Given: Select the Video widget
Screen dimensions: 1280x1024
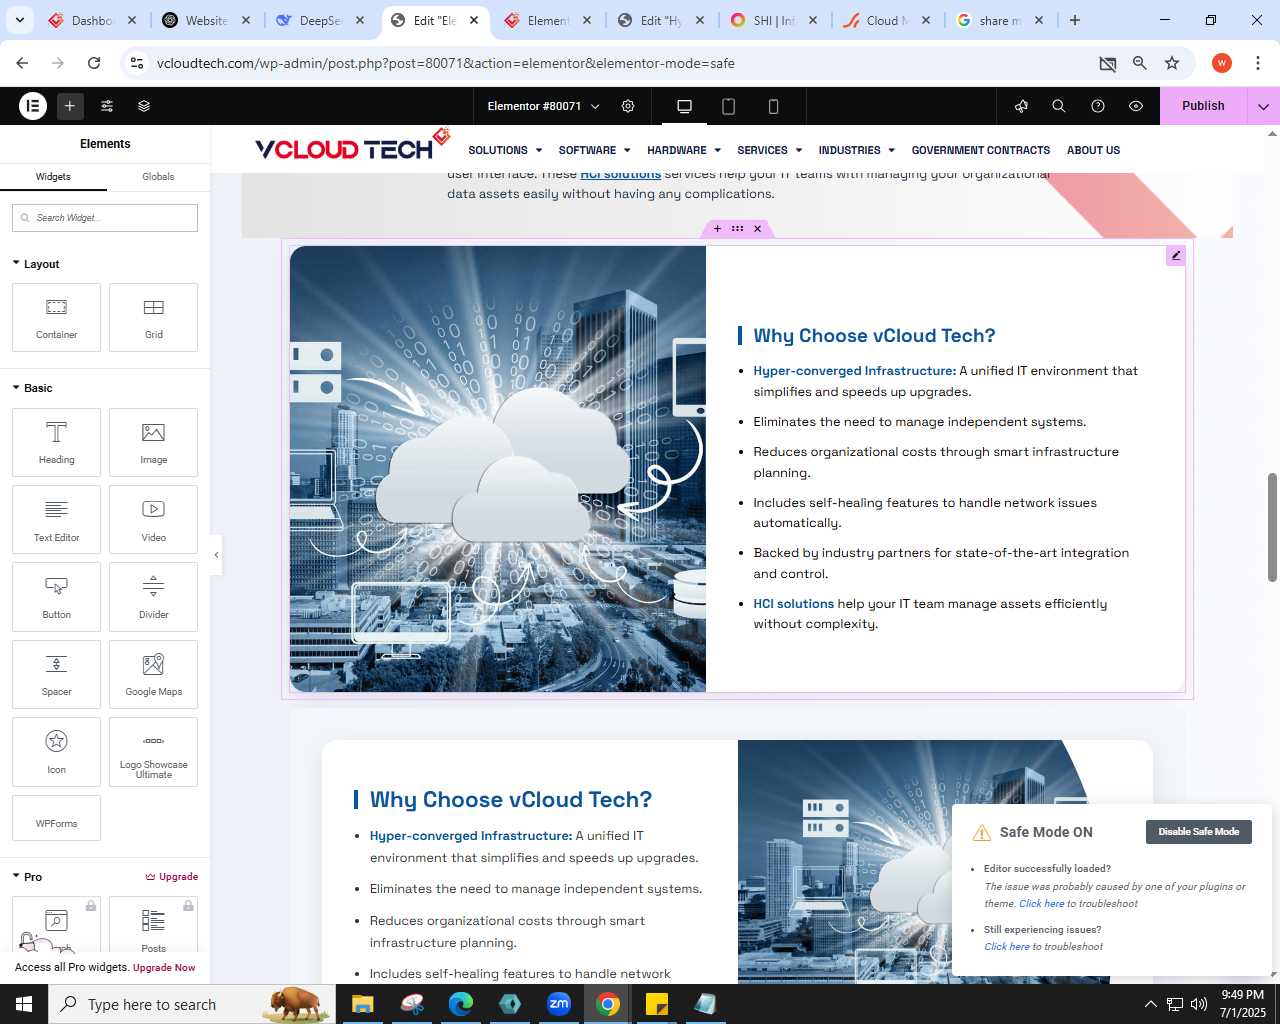Looking at the screenshot, I should point(153,520).
